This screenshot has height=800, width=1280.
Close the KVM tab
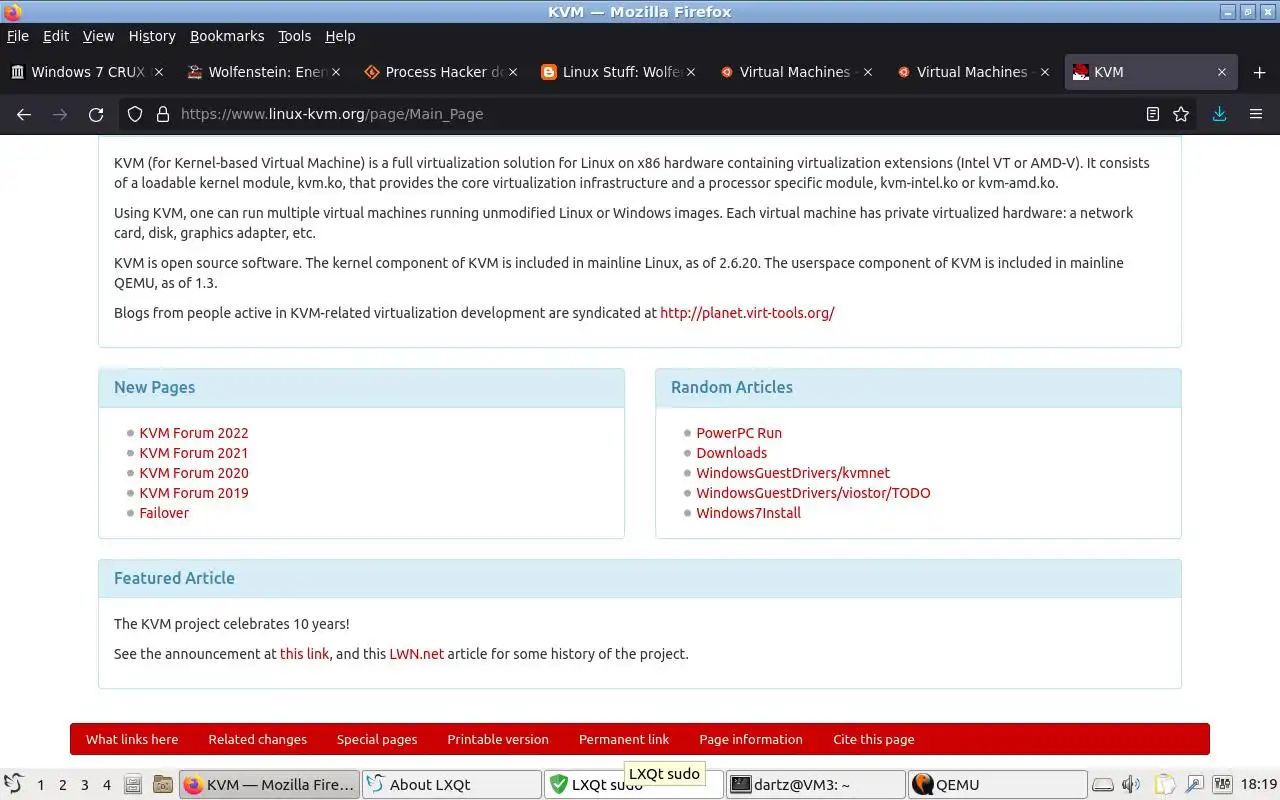click(x=1222, y=72)
